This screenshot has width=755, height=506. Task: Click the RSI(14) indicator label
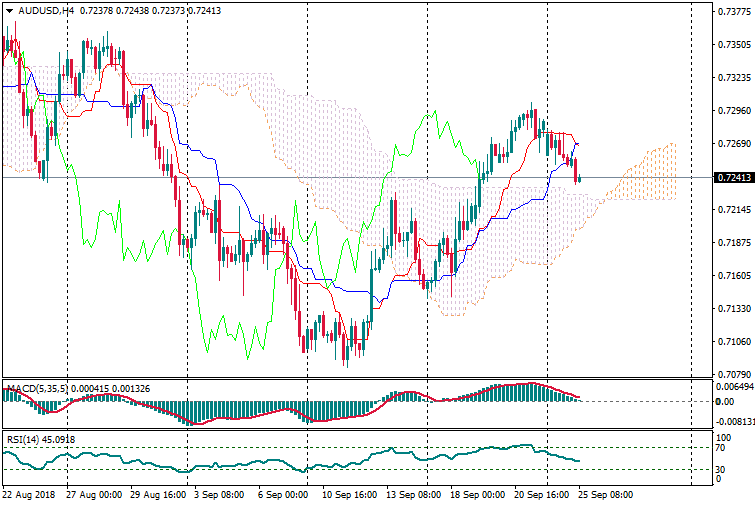24,439
